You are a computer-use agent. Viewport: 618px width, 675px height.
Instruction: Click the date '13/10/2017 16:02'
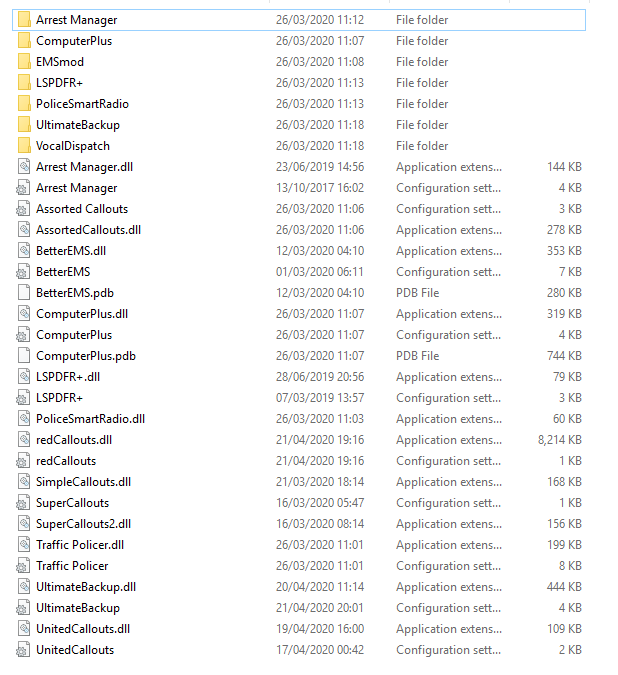coord(320,188)
